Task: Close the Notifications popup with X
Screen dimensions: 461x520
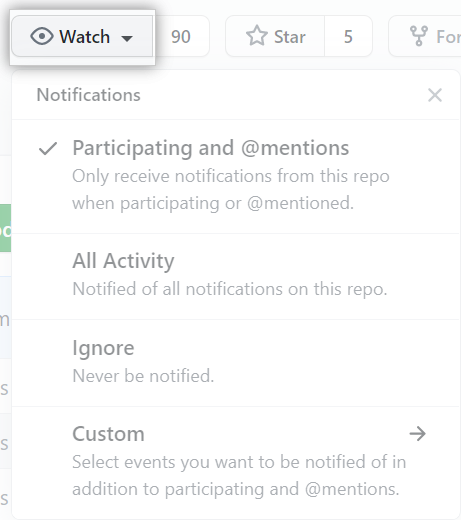Action: tap(435, 95)
